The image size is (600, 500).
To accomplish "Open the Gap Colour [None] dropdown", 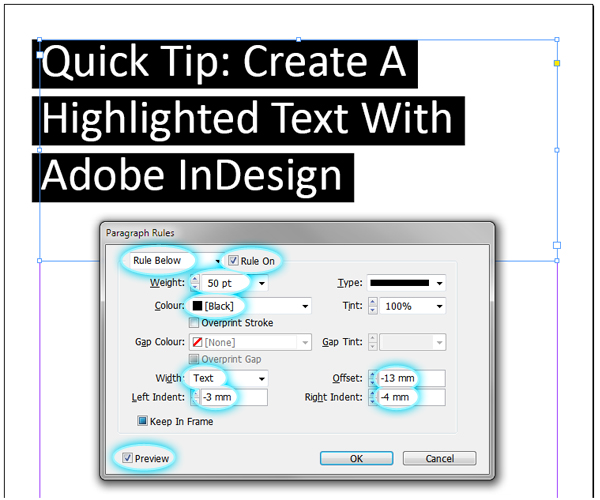I will [x=250, y=342].
